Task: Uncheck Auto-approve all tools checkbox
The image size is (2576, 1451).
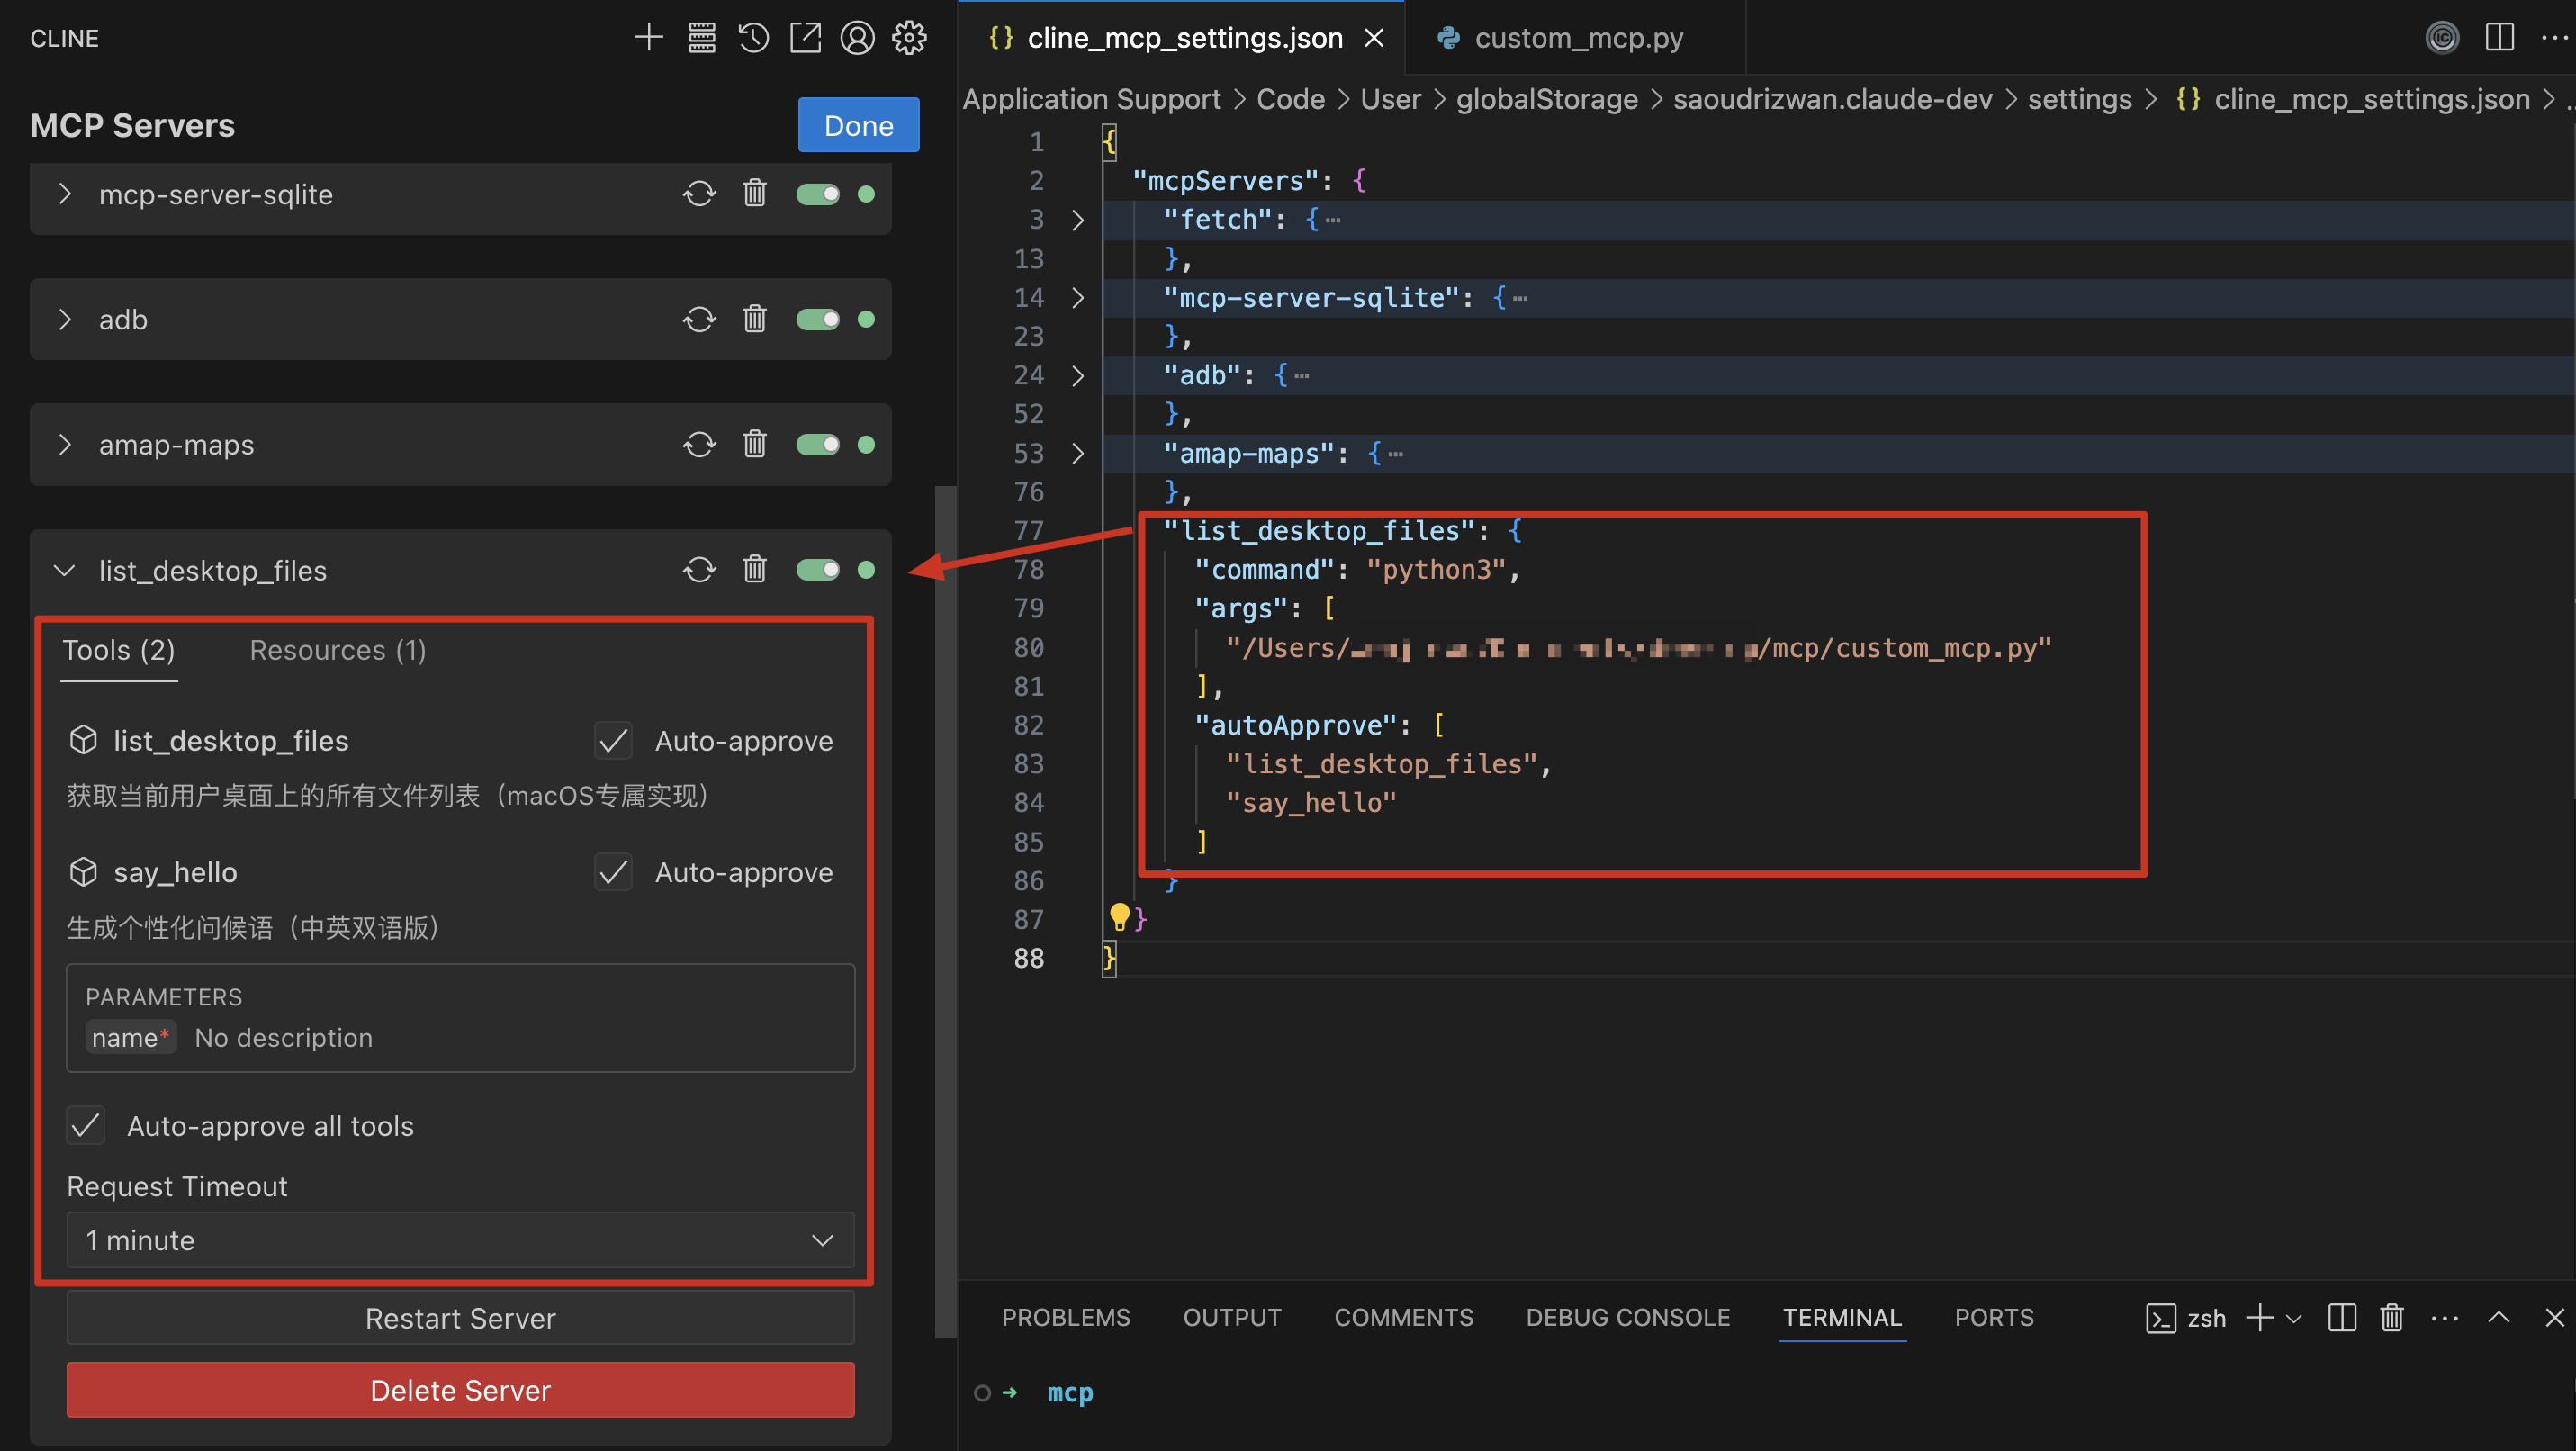Action: pyautogui.click(x=86, y=1126)
